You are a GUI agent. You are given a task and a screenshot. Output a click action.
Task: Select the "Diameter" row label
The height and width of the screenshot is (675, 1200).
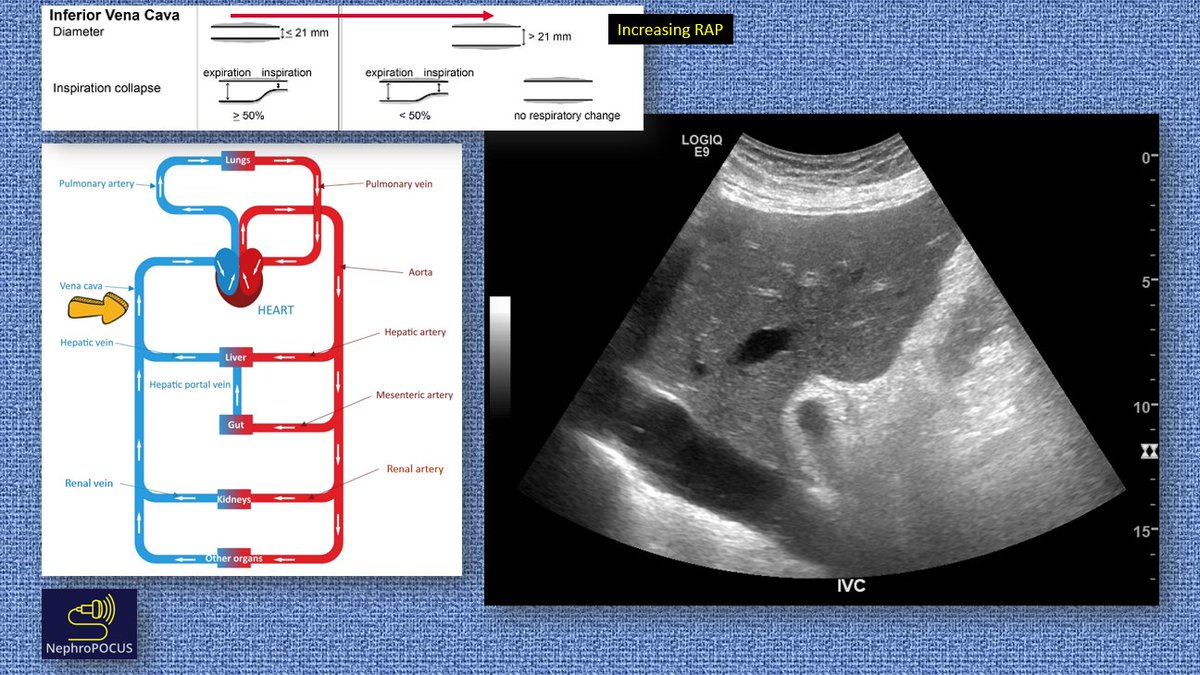tap(79, 33)
